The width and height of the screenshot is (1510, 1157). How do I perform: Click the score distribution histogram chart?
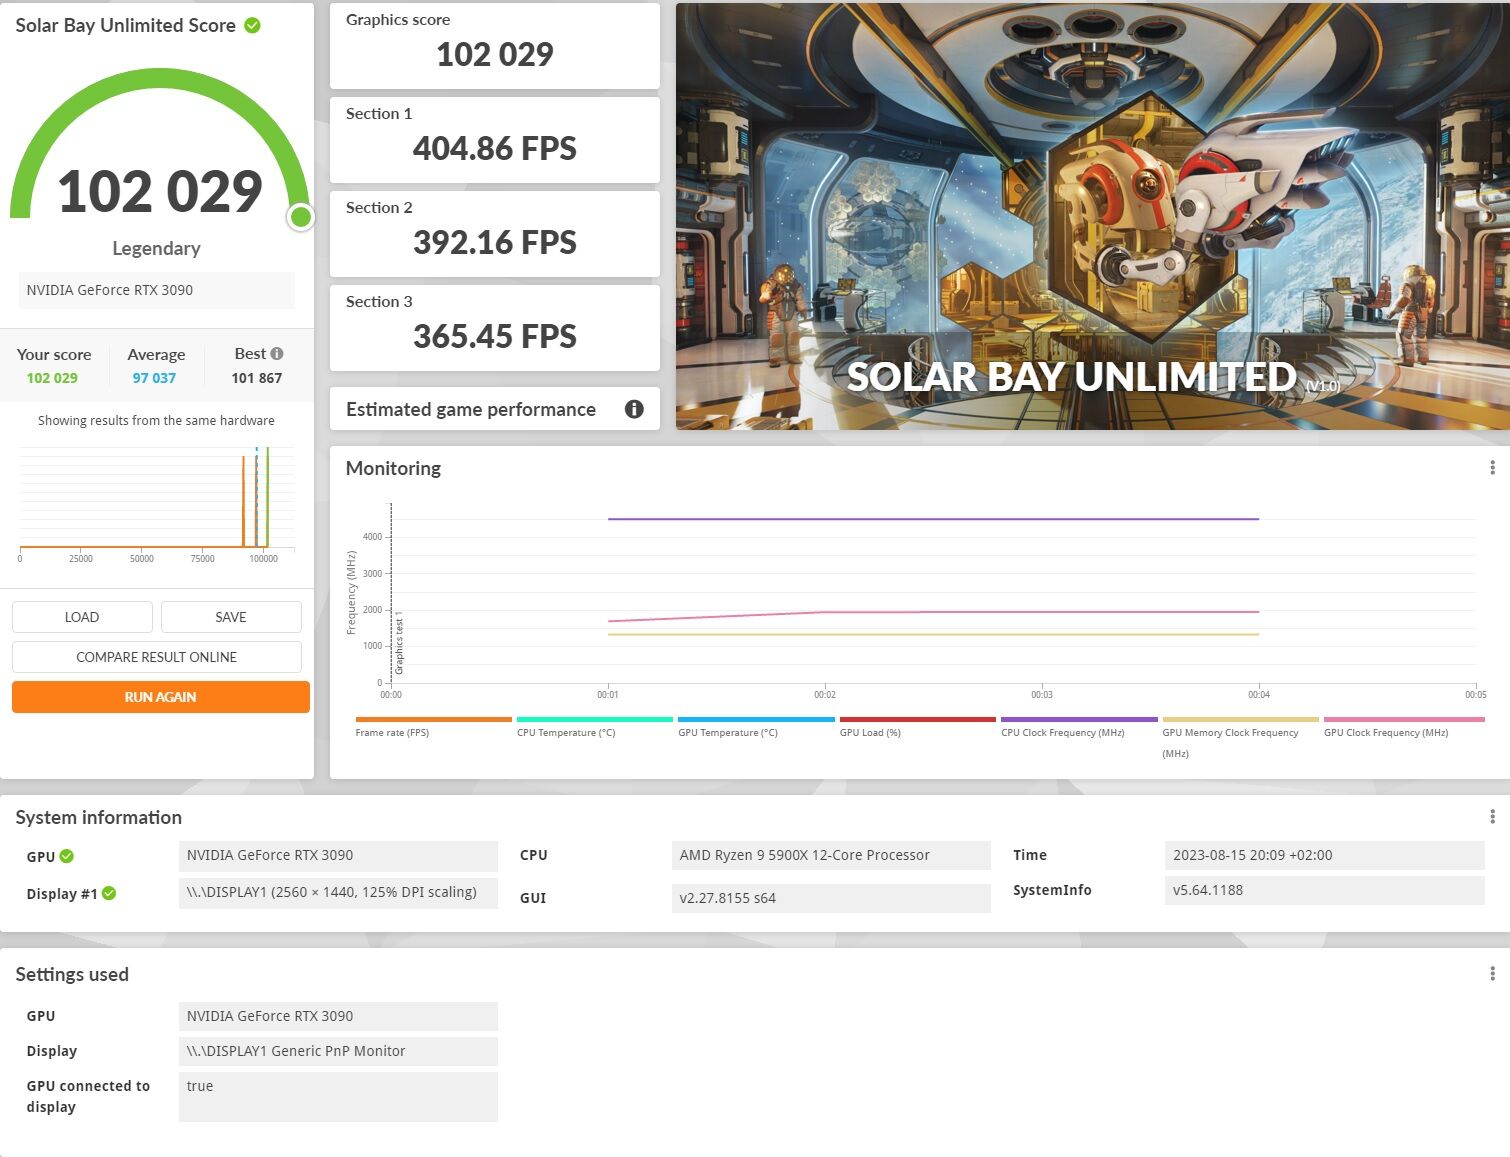pos(157,503)
